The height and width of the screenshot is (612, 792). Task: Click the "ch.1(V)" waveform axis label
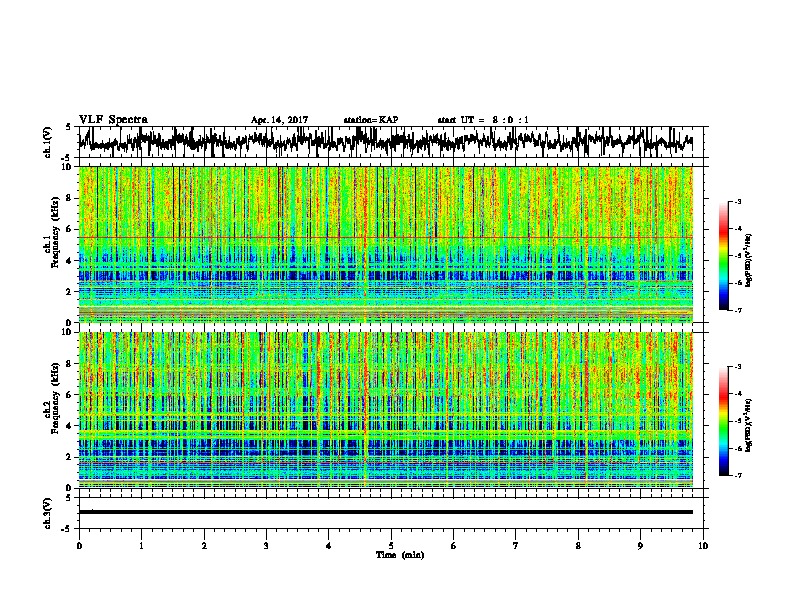coord(48,142)
